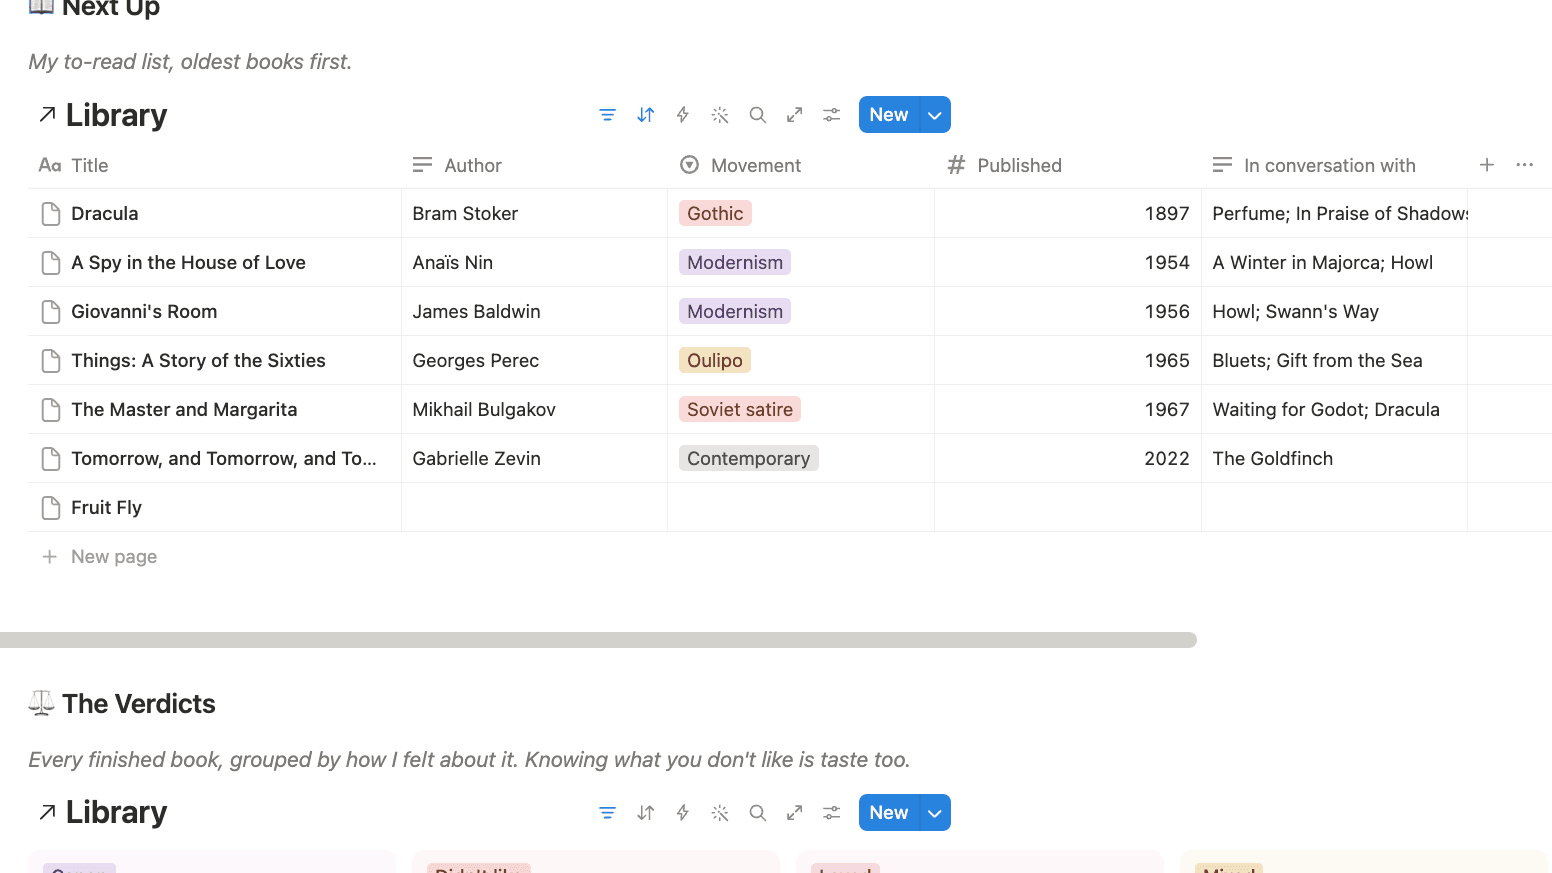Screen dimensions: 1552x873
Task: Open the sparkle AI icon in Next Up toolbar
Action: [x=720, y=115]
